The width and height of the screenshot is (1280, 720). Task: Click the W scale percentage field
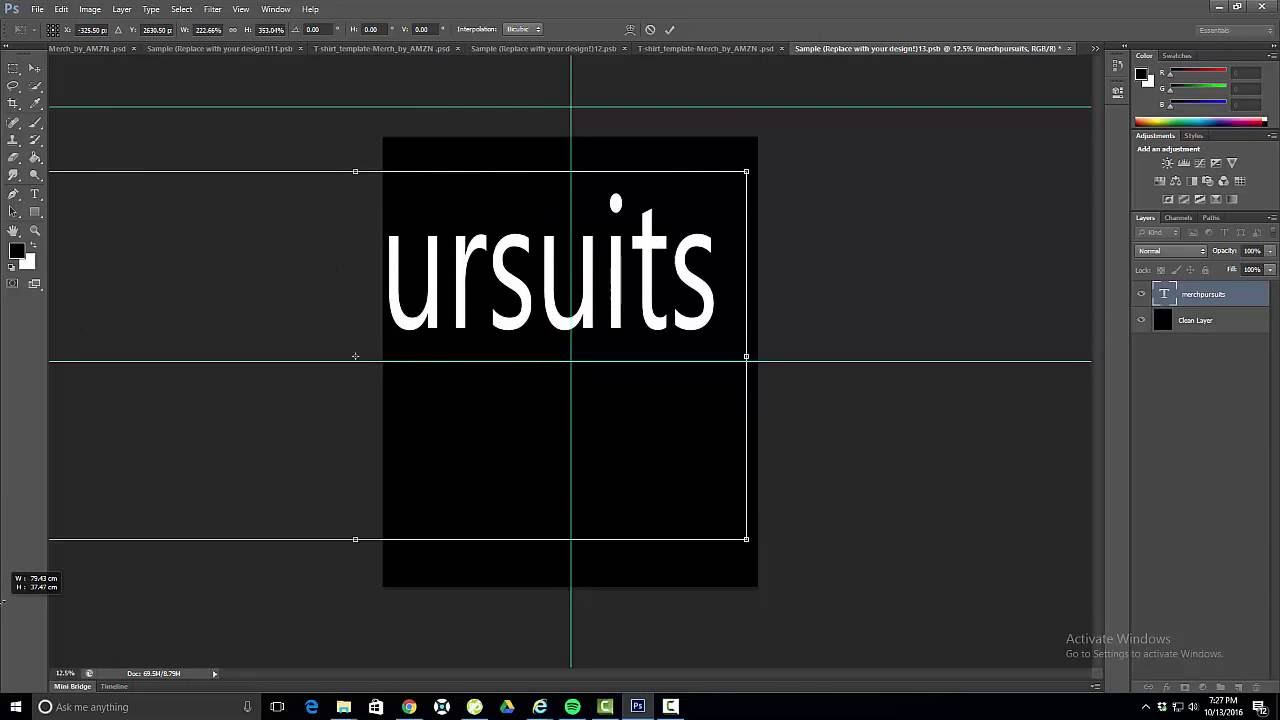click(x=209, y=30)
